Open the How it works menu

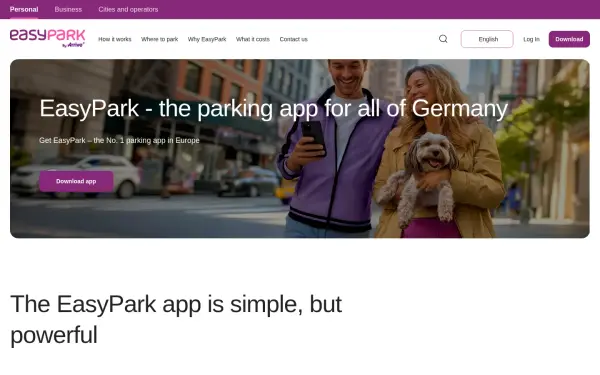pyautogui.click(x=115, y=39)
